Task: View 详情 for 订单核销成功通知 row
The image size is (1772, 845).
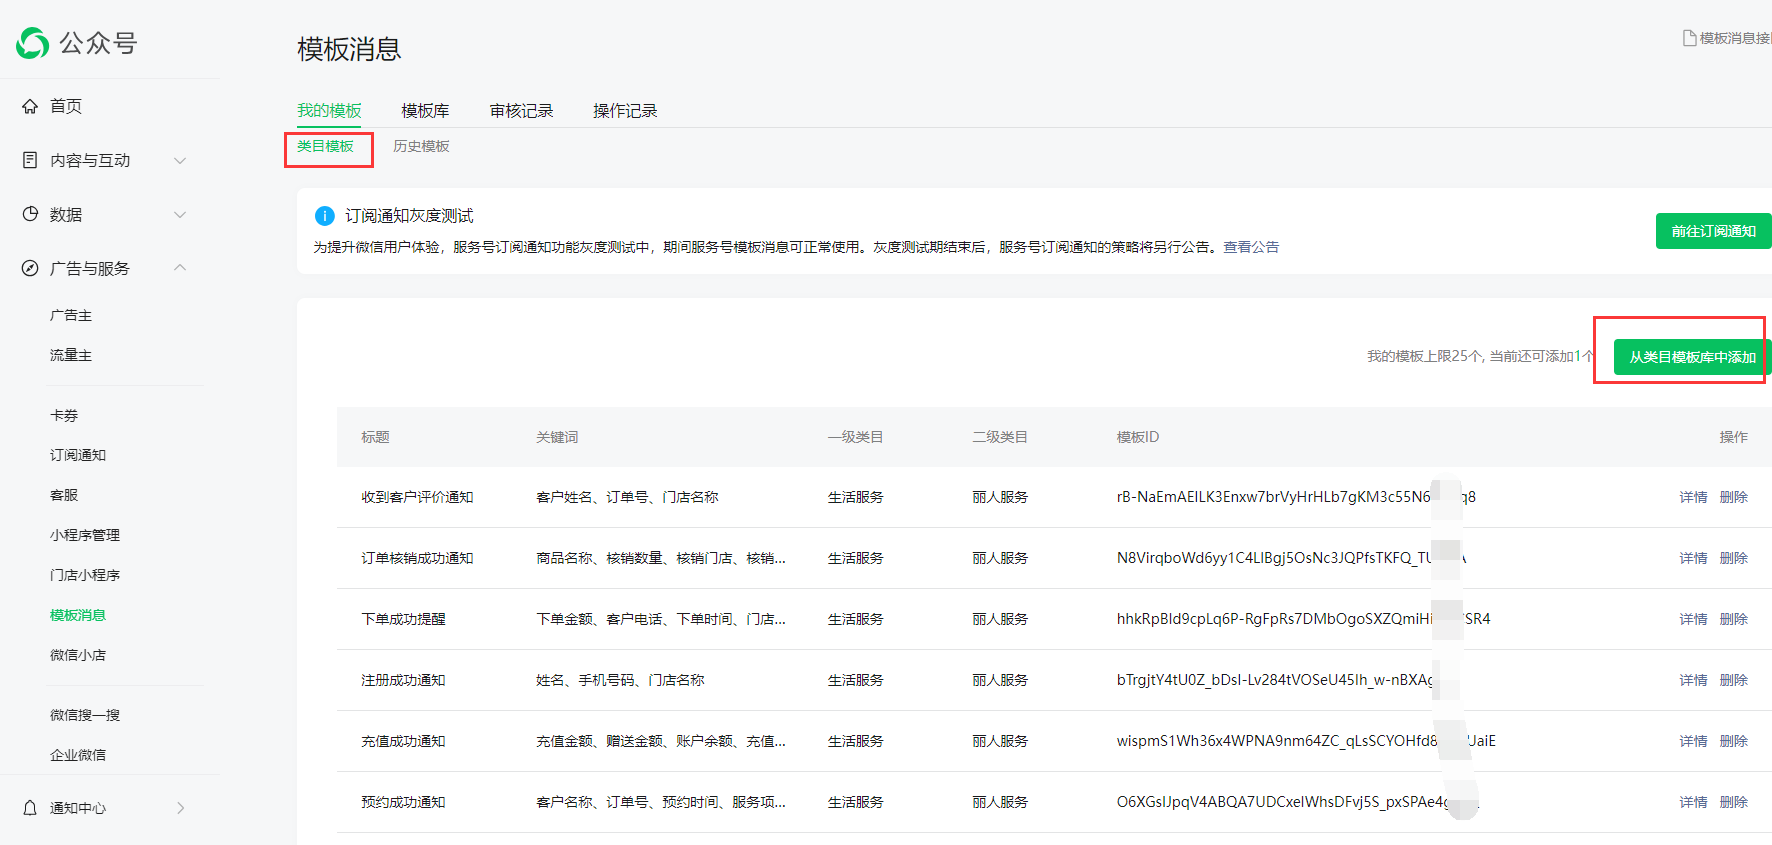Action: pyautogui.click(x=1693, y=558)
